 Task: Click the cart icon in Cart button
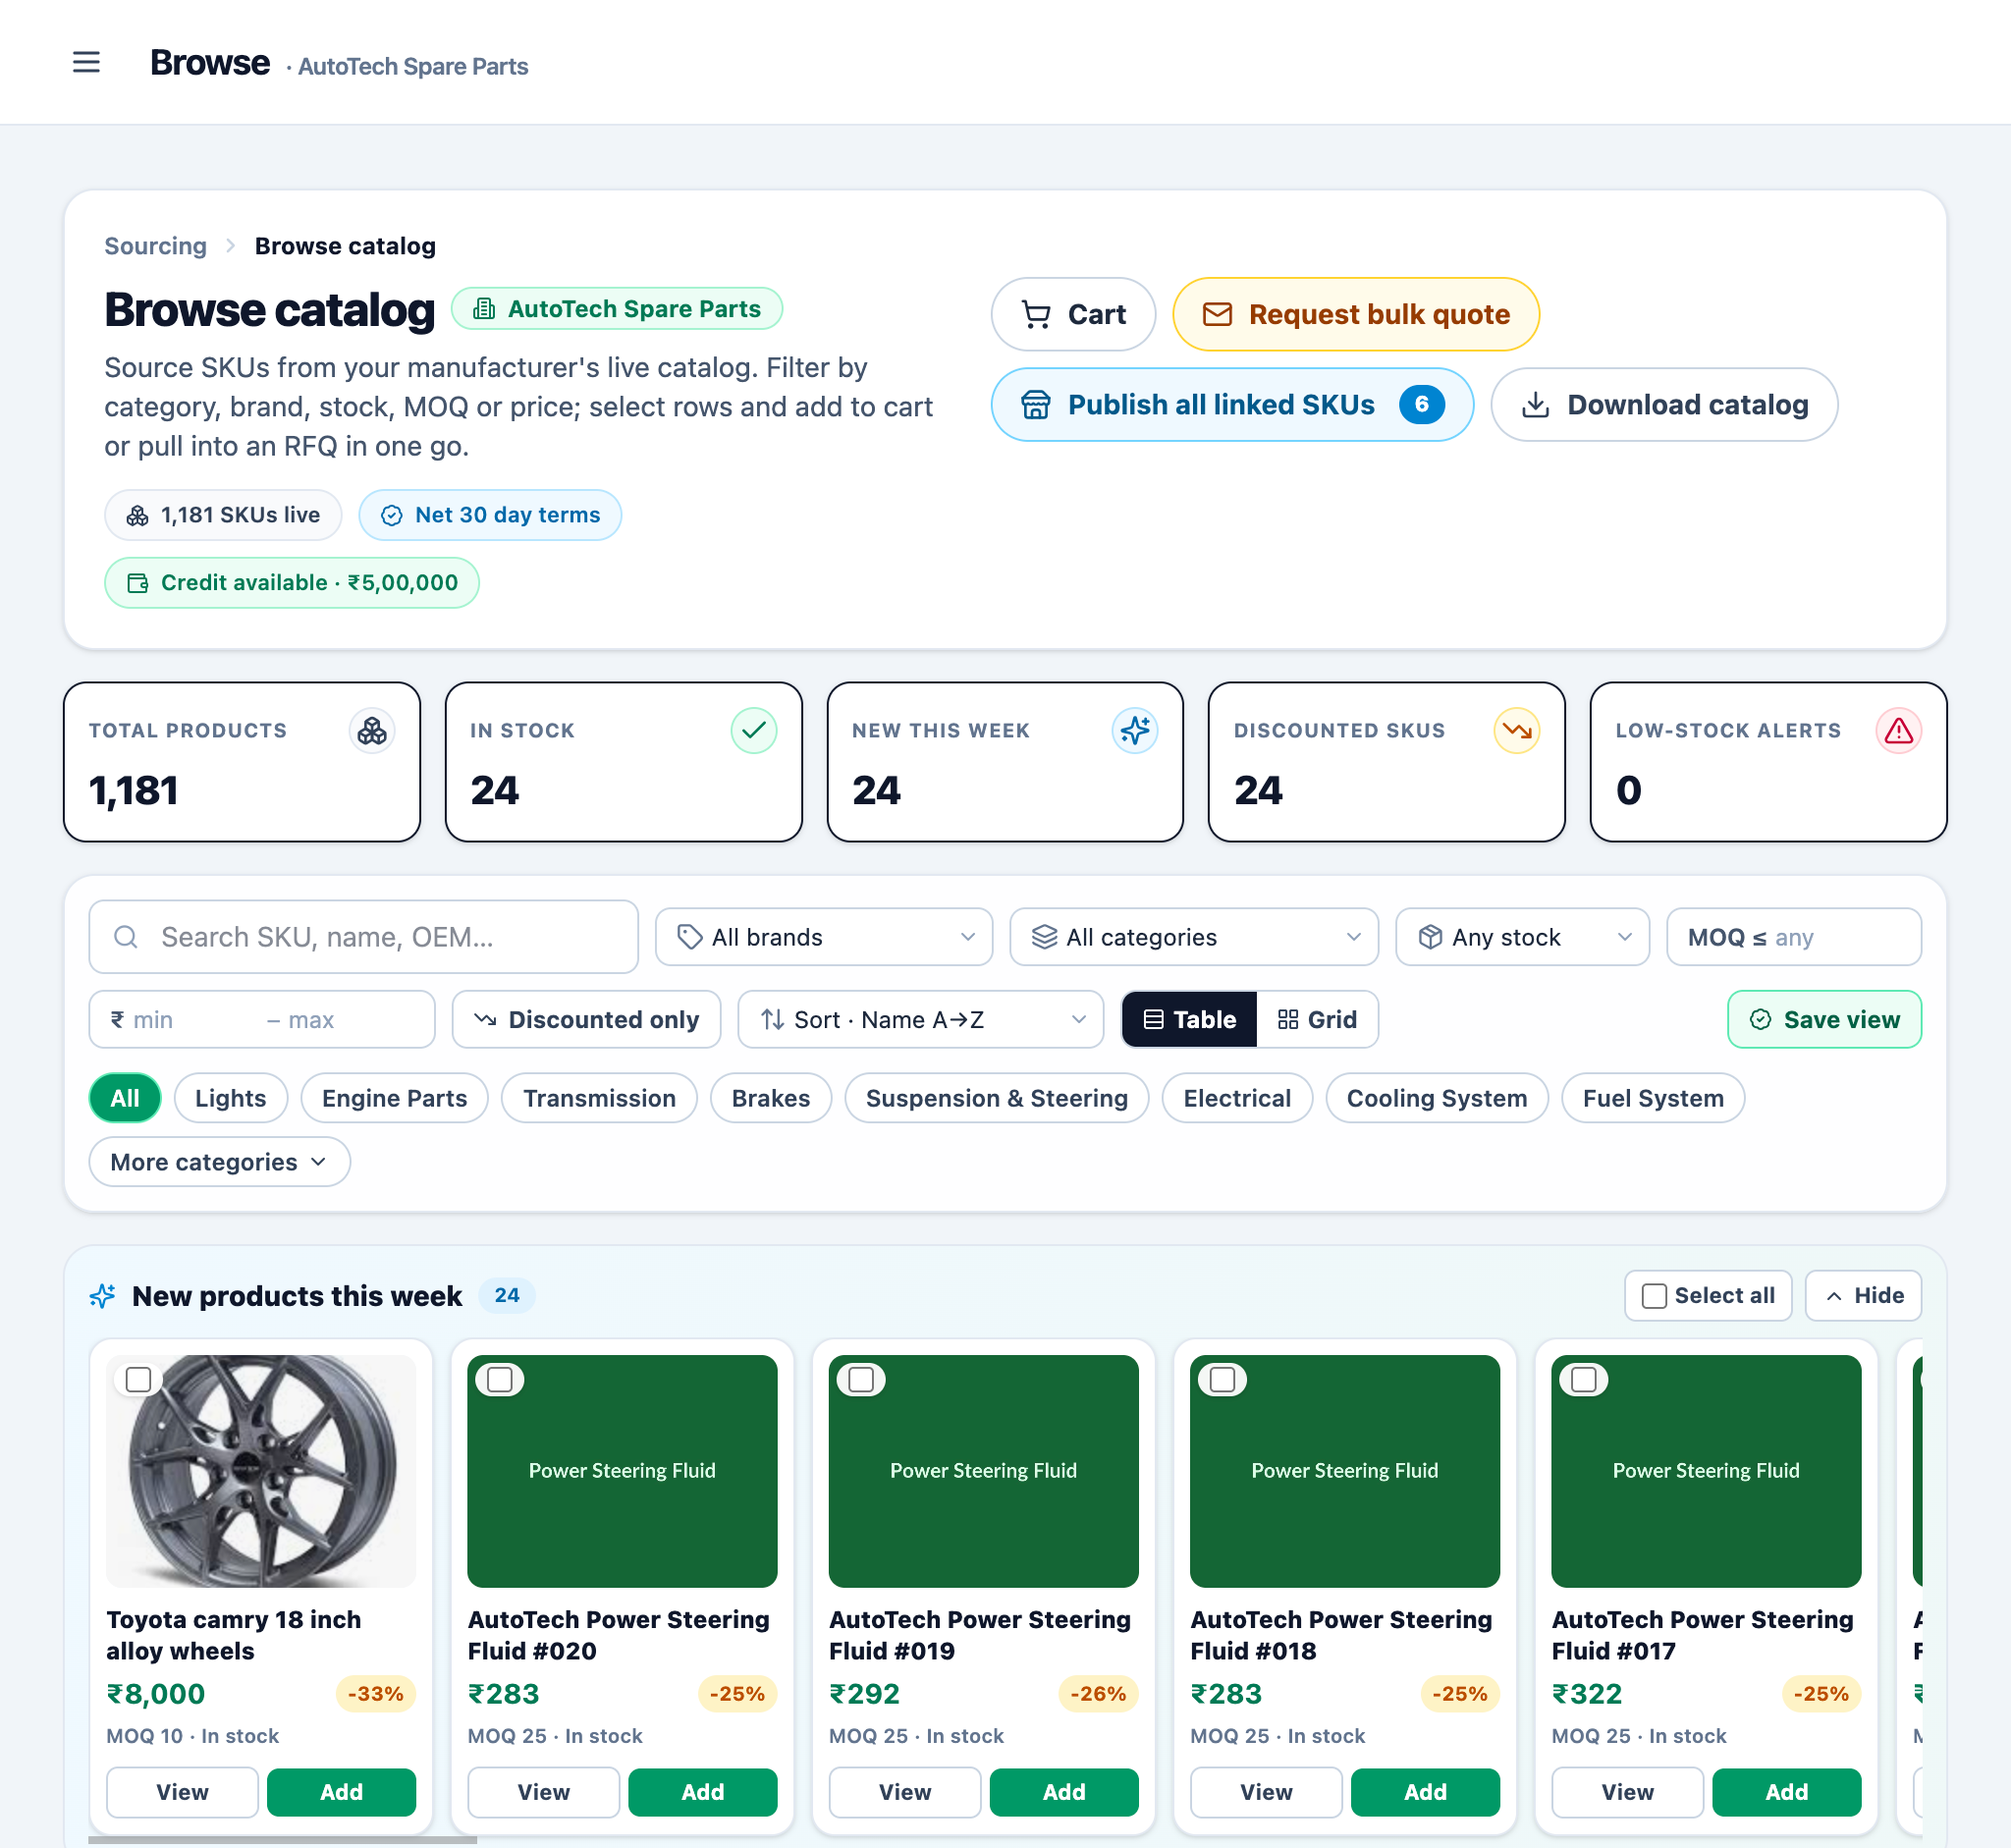[x=1036, y=315]
